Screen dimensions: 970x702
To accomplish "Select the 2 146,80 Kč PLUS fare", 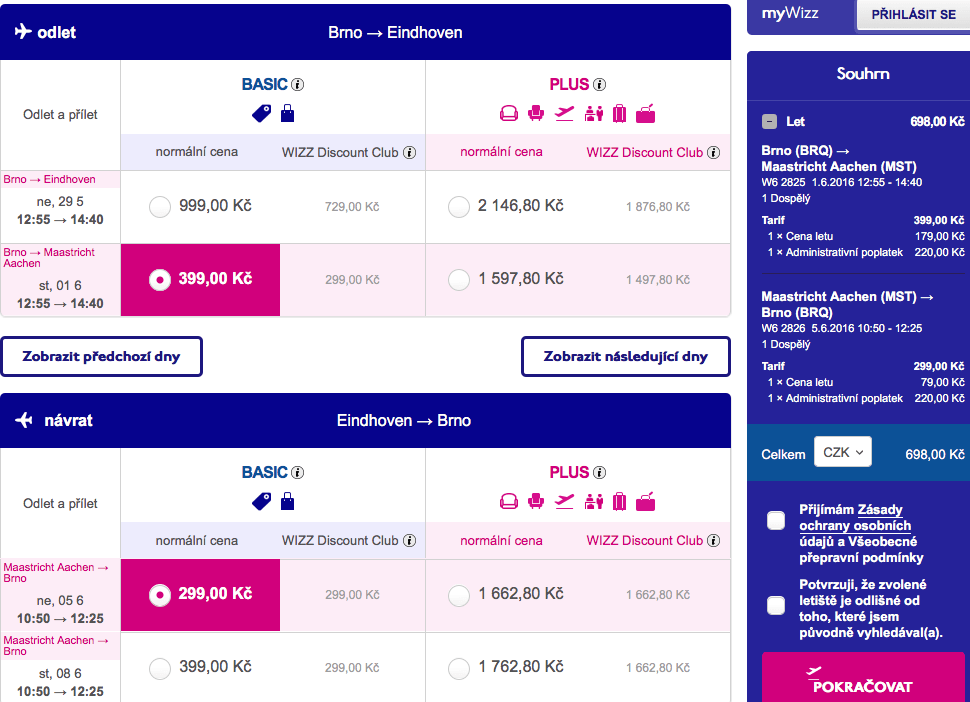I will 459,207.
